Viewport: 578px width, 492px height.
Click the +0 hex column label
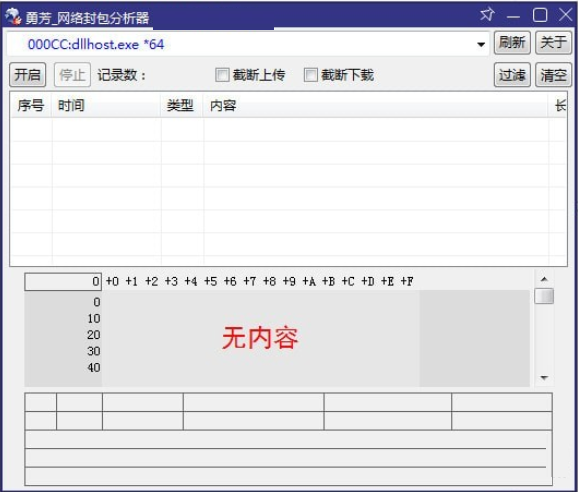click(112, 282)
